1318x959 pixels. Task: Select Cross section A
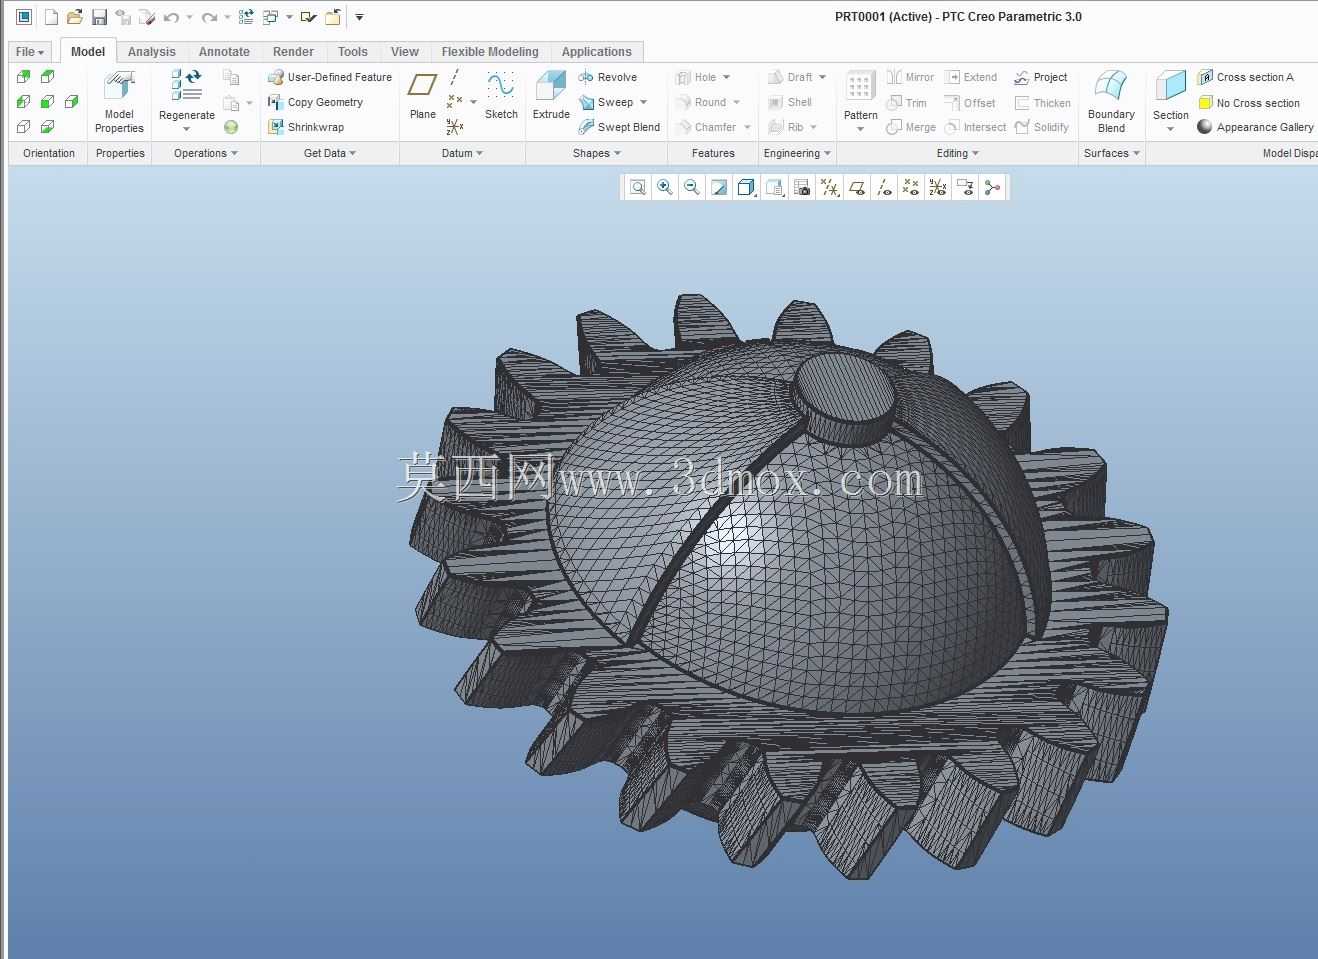click(1246, 77)
